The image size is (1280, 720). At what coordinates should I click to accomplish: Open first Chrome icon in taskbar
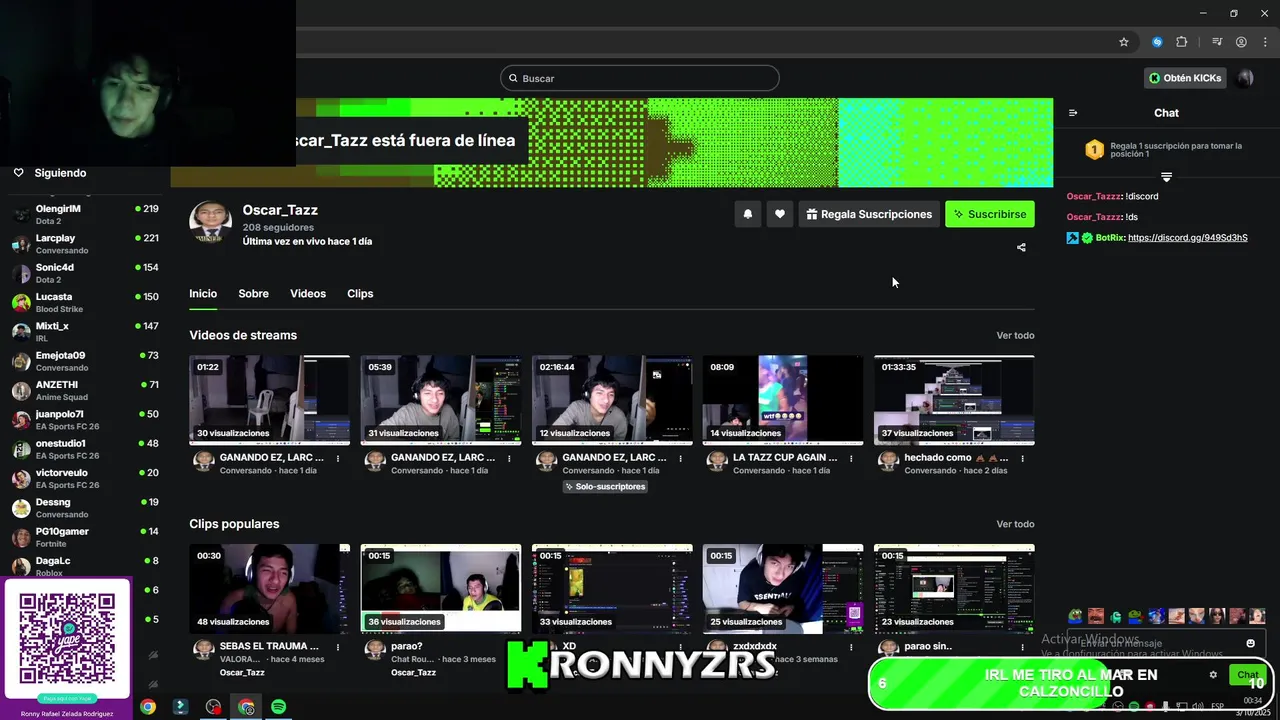tap(148, 707)
